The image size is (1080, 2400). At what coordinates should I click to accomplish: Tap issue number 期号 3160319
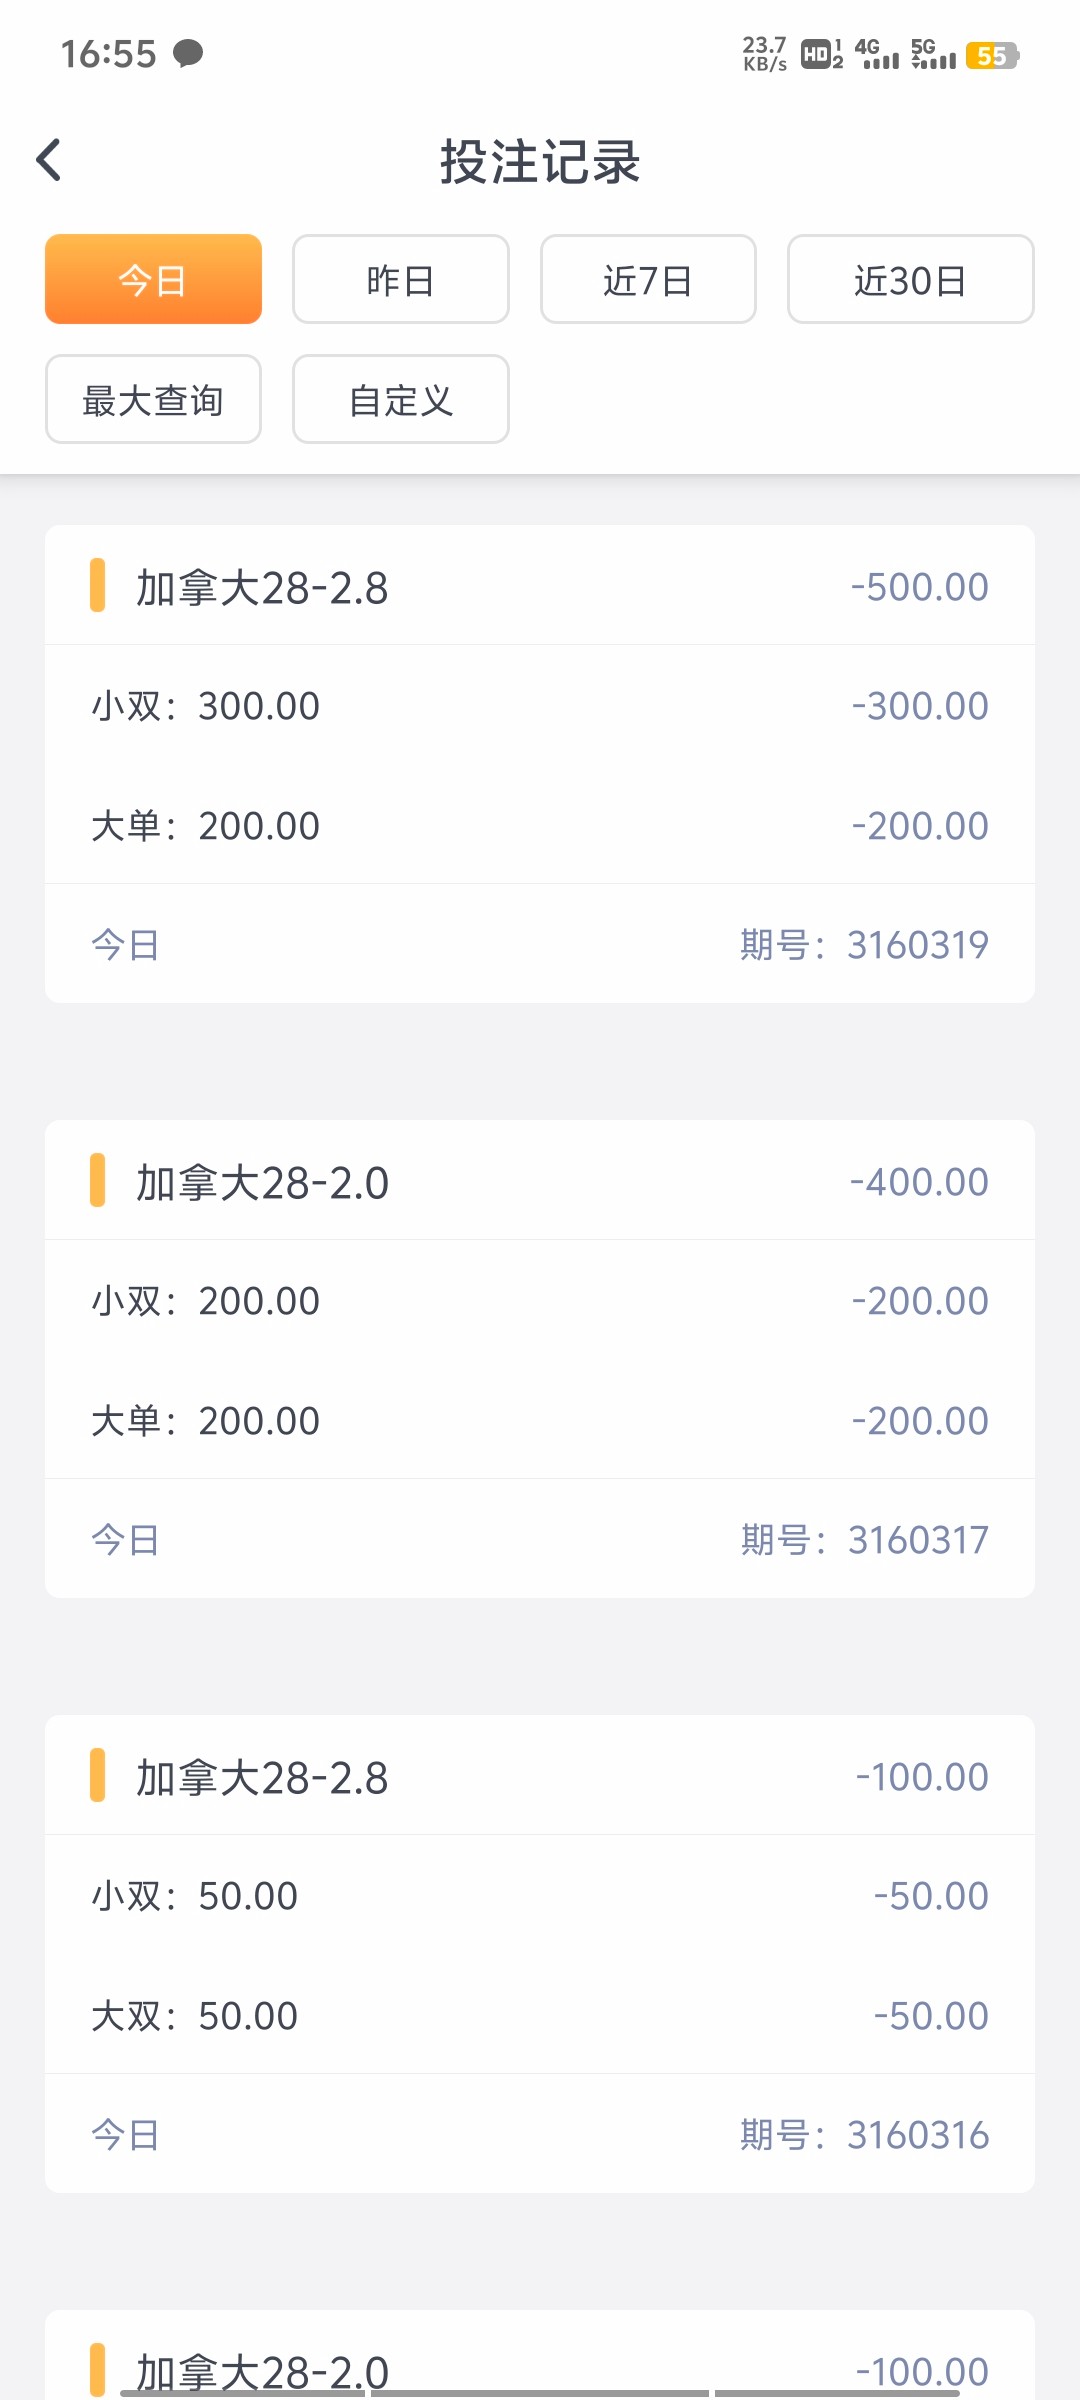pos(864,945)
